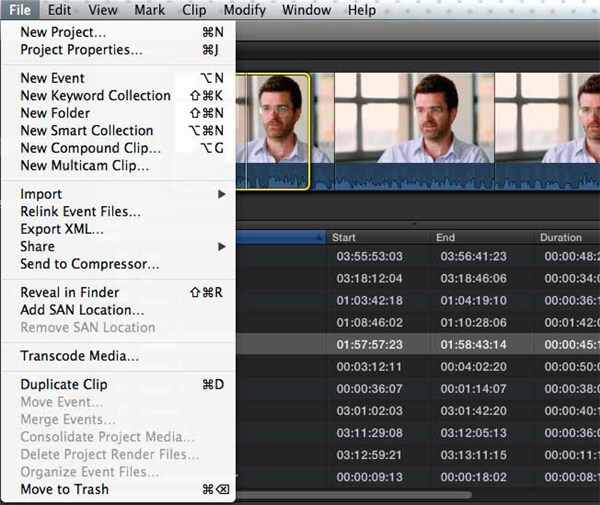Viewport: 600px width, 505px height.
Task: Open Project Properties menu item
Action: (81, 49)
